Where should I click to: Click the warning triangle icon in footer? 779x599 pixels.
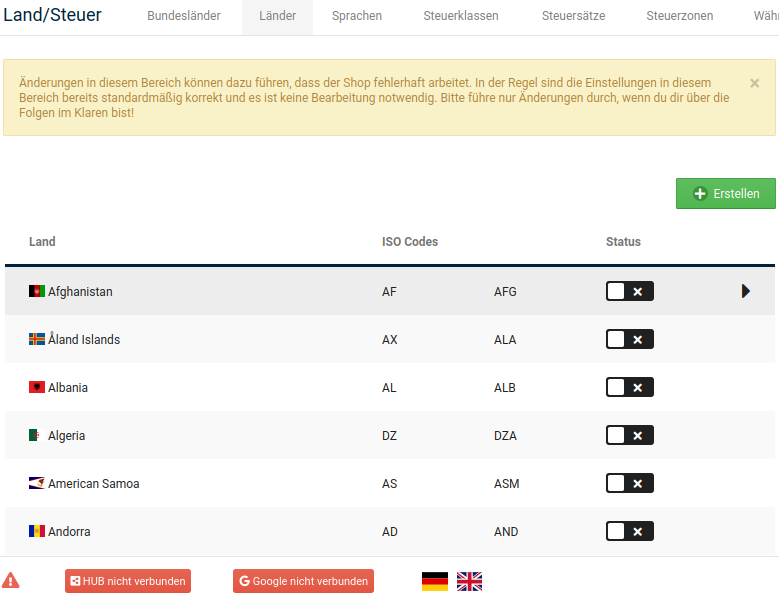click(11, 580)
